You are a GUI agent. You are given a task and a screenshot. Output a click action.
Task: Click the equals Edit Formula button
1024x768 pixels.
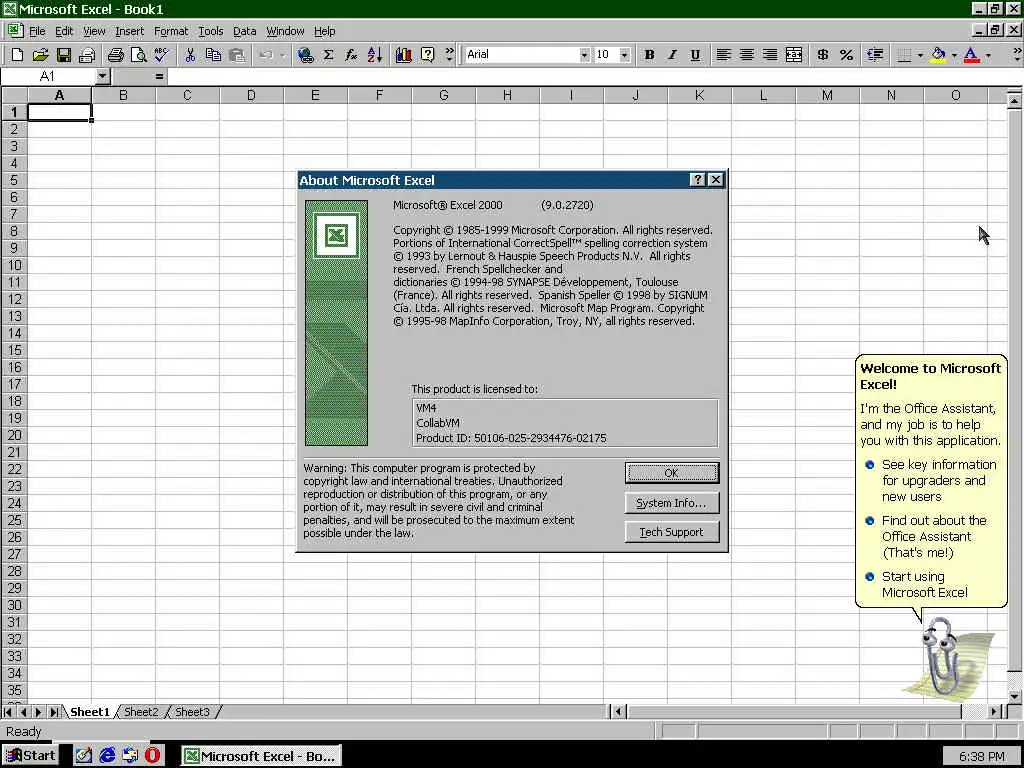tap(159, 76)
